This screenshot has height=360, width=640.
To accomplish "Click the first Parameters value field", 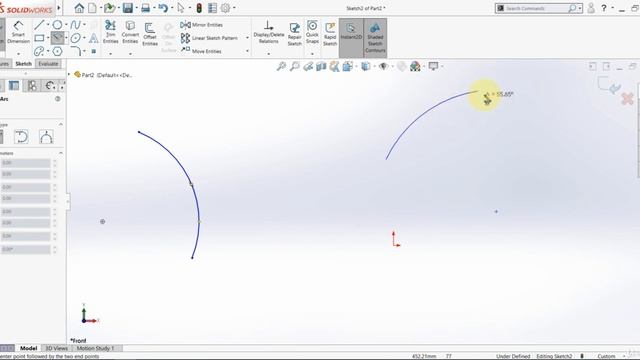I will tap(26, 163).
